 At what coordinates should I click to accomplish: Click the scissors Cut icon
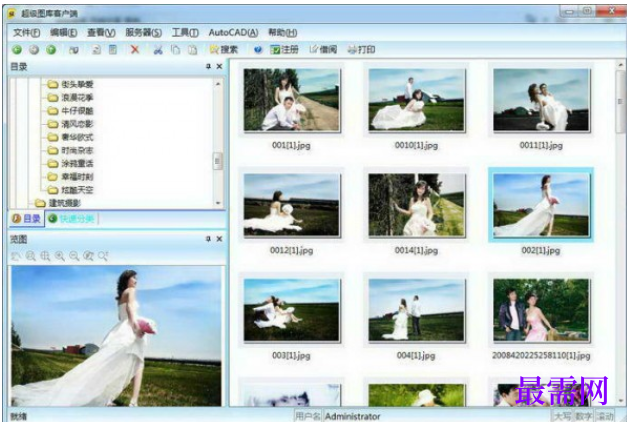(158, 50)
